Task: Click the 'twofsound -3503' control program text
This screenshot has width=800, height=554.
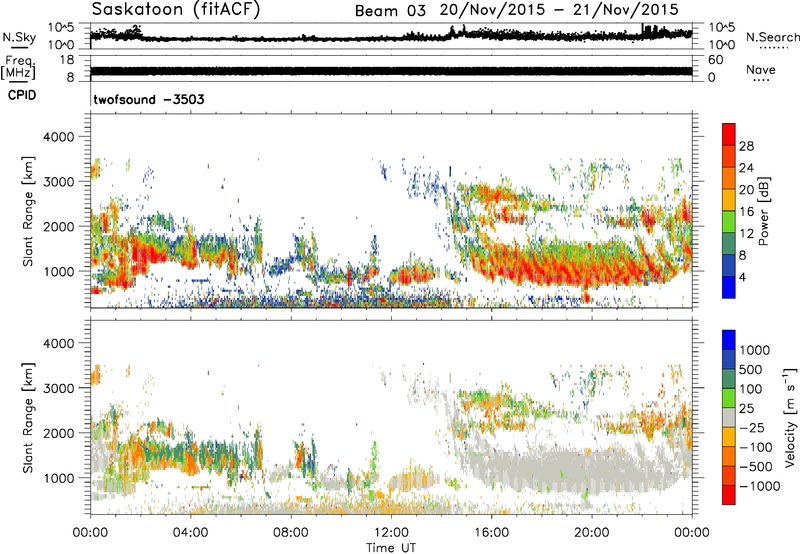Action: [148, 99]
